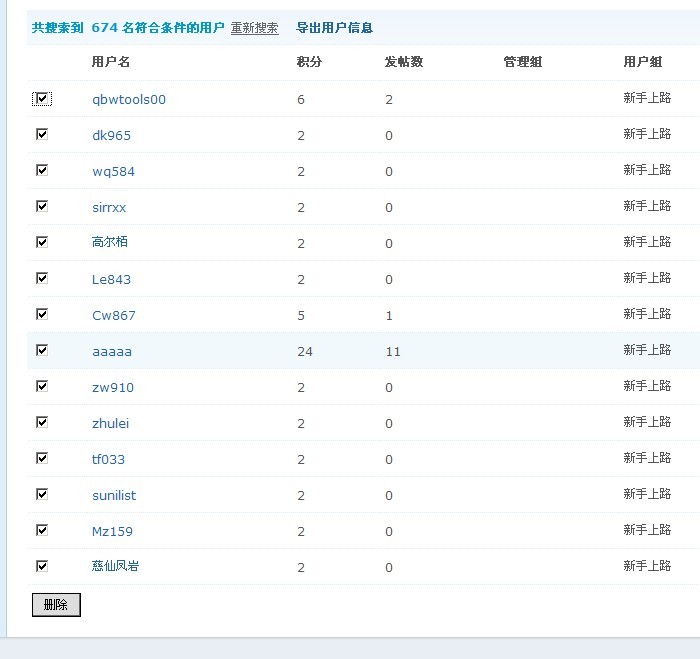Deselect the sirrxx row checkbox
700x659 pixels.
[42, 207]
